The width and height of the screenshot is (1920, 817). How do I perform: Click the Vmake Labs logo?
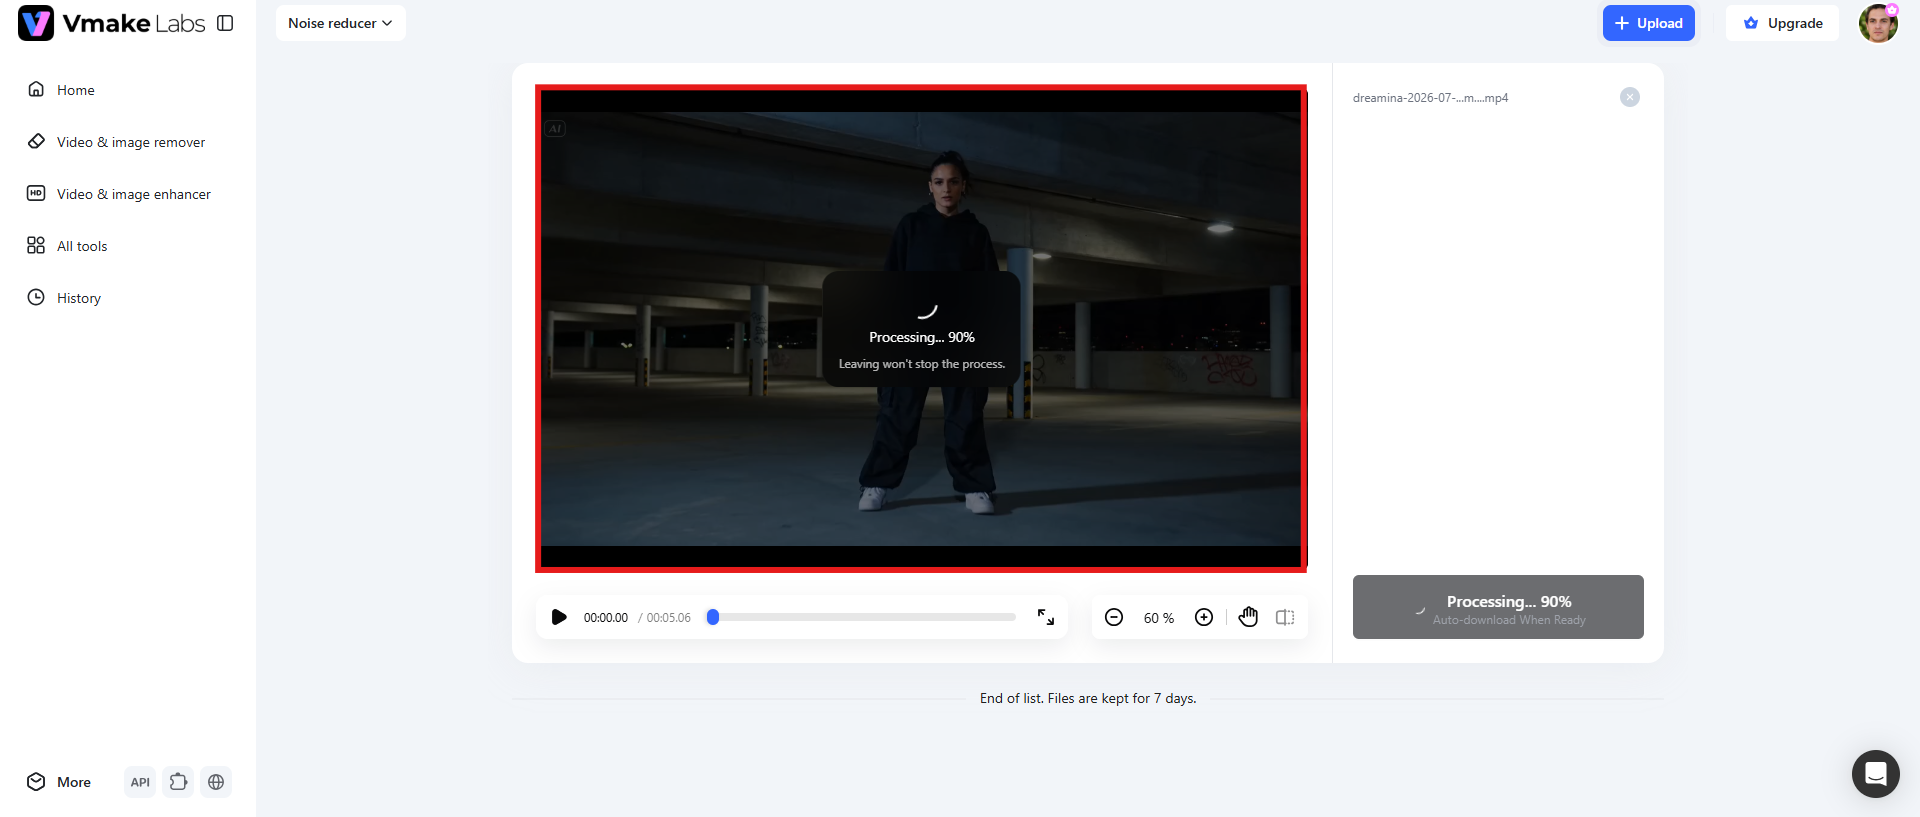point(111,23)
